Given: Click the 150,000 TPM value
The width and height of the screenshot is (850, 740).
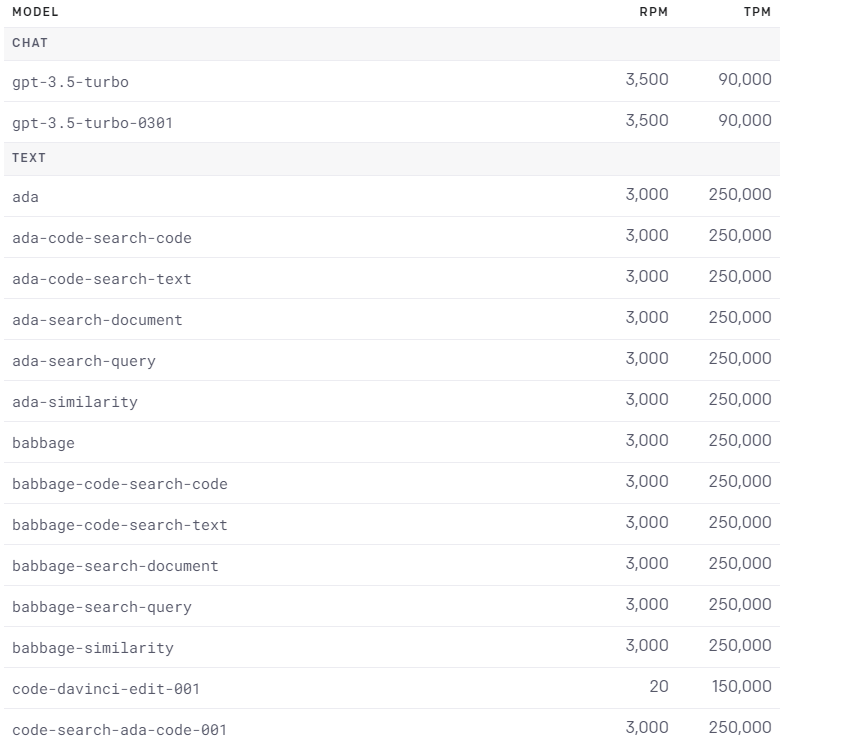Looking at the screenshot, I should click(x=742, y=686).
